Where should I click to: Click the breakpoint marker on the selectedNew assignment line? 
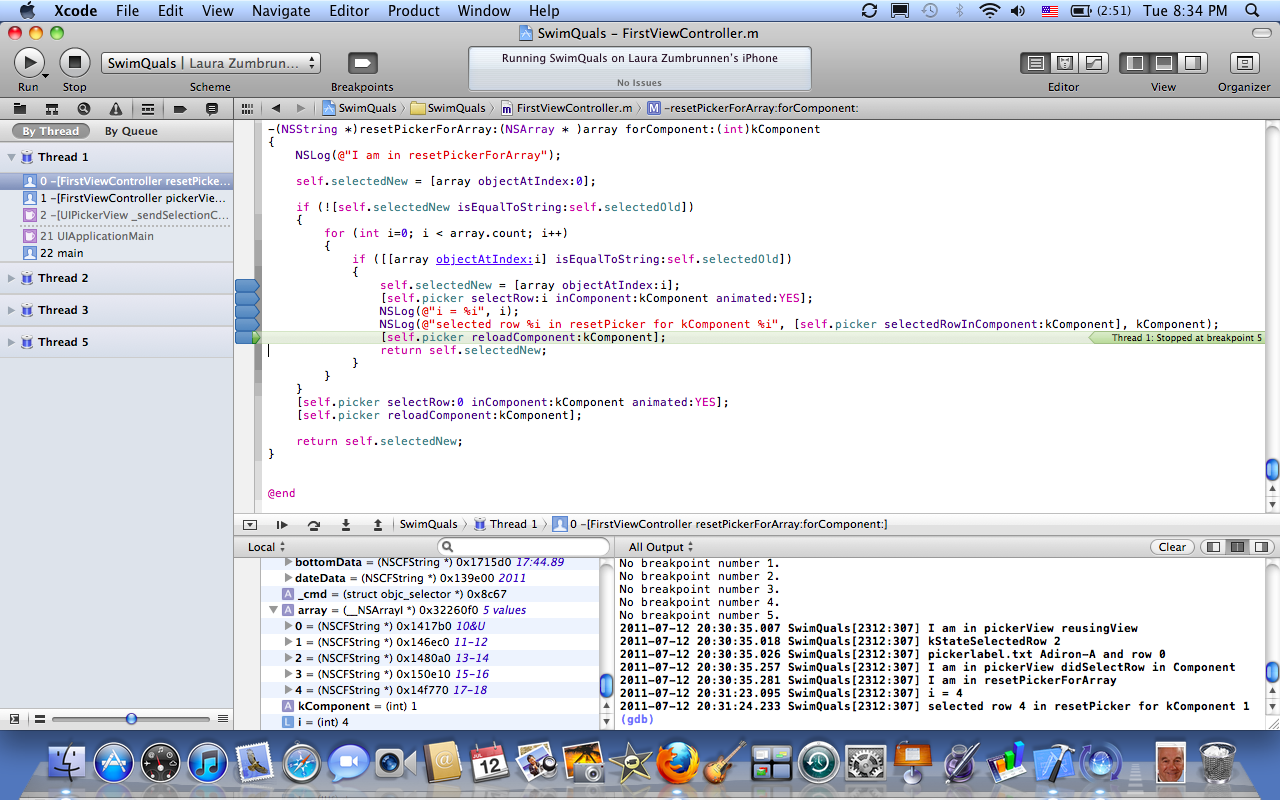click(247, 286)
